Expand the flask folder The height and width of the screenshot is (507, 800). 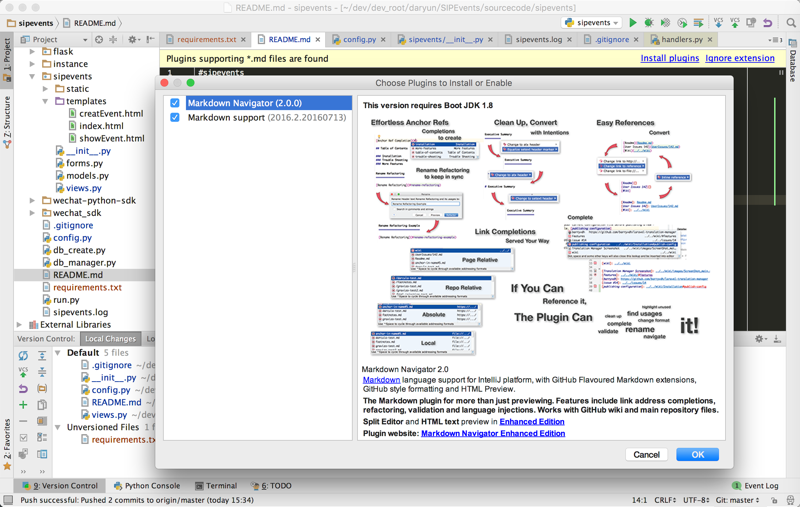[x=32, y=52]
